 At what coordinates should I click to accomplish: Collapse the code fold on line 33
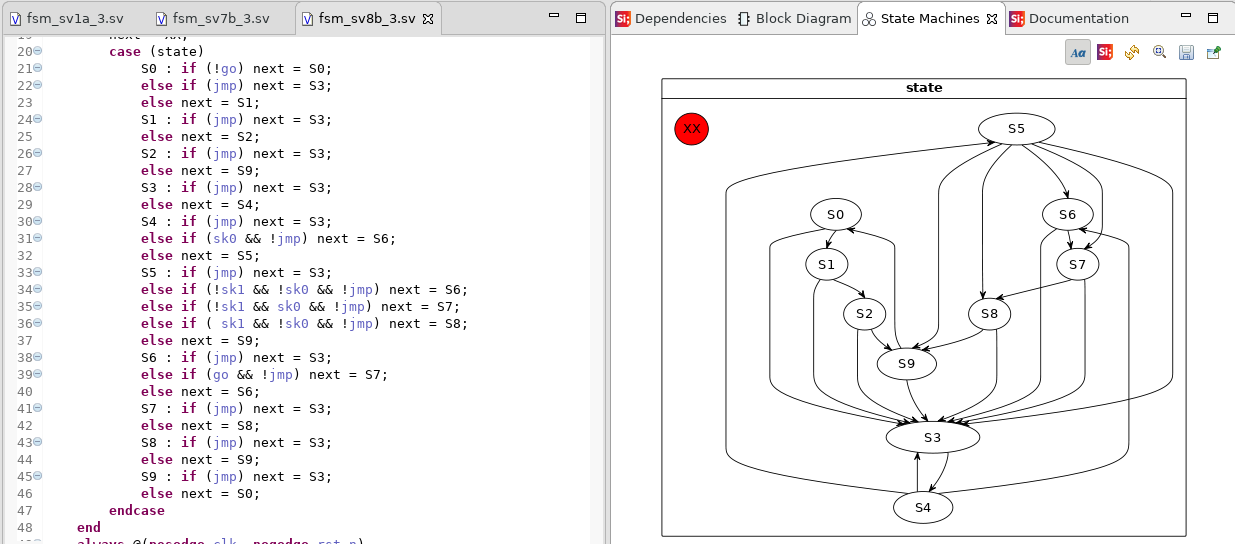37,272
